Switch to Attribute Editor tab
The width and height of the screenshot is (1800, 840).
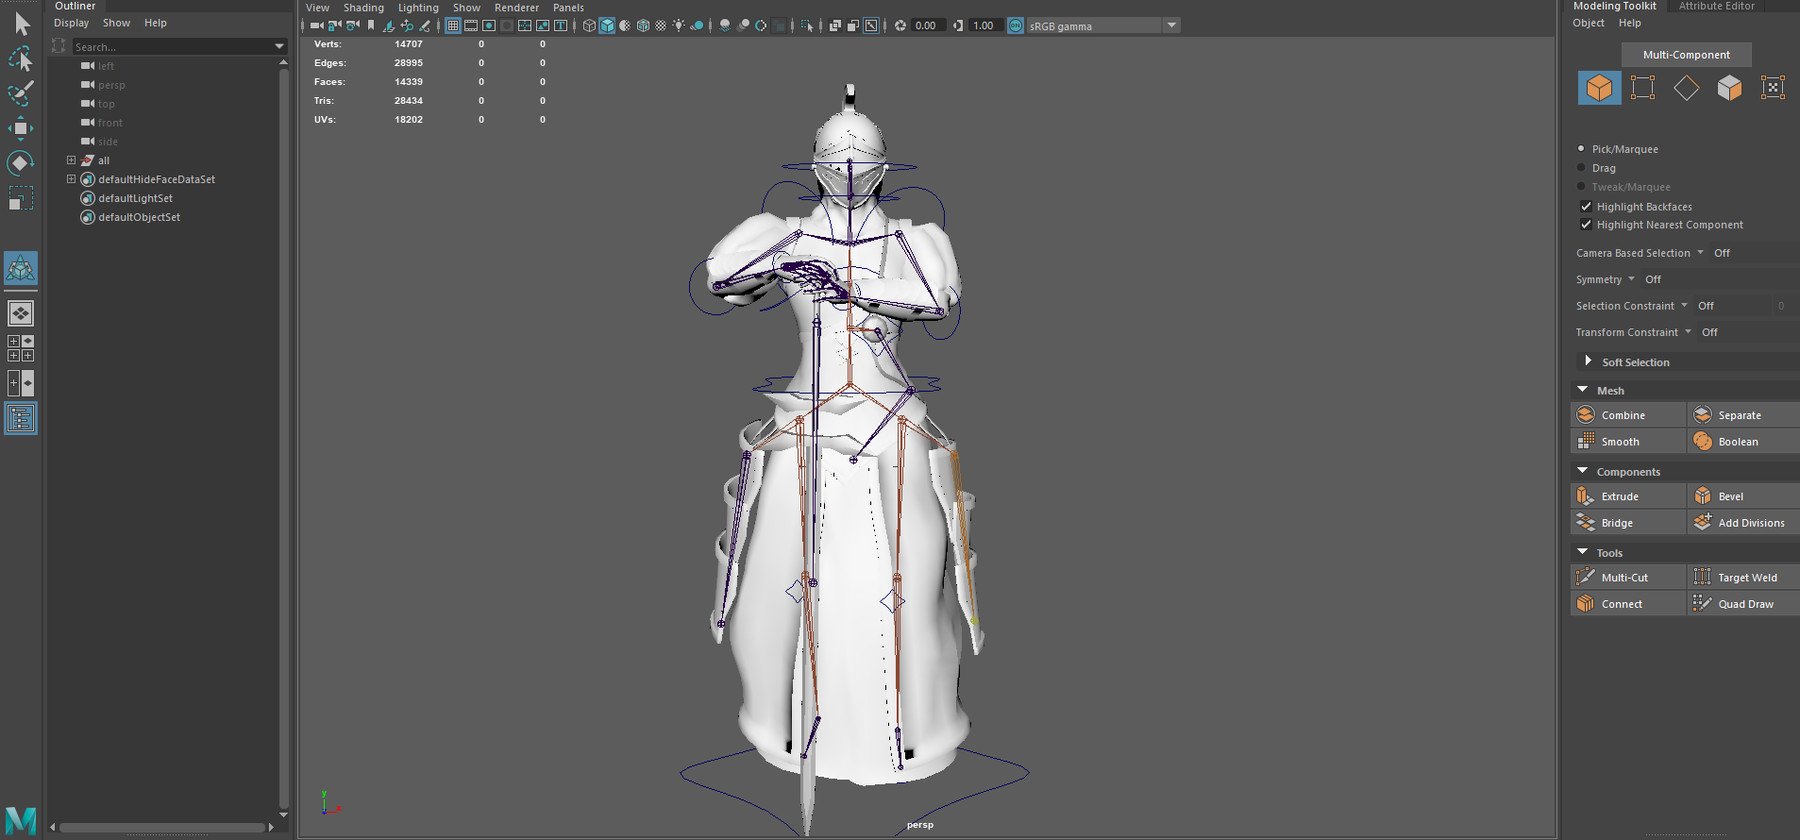tap(1716, 6)
